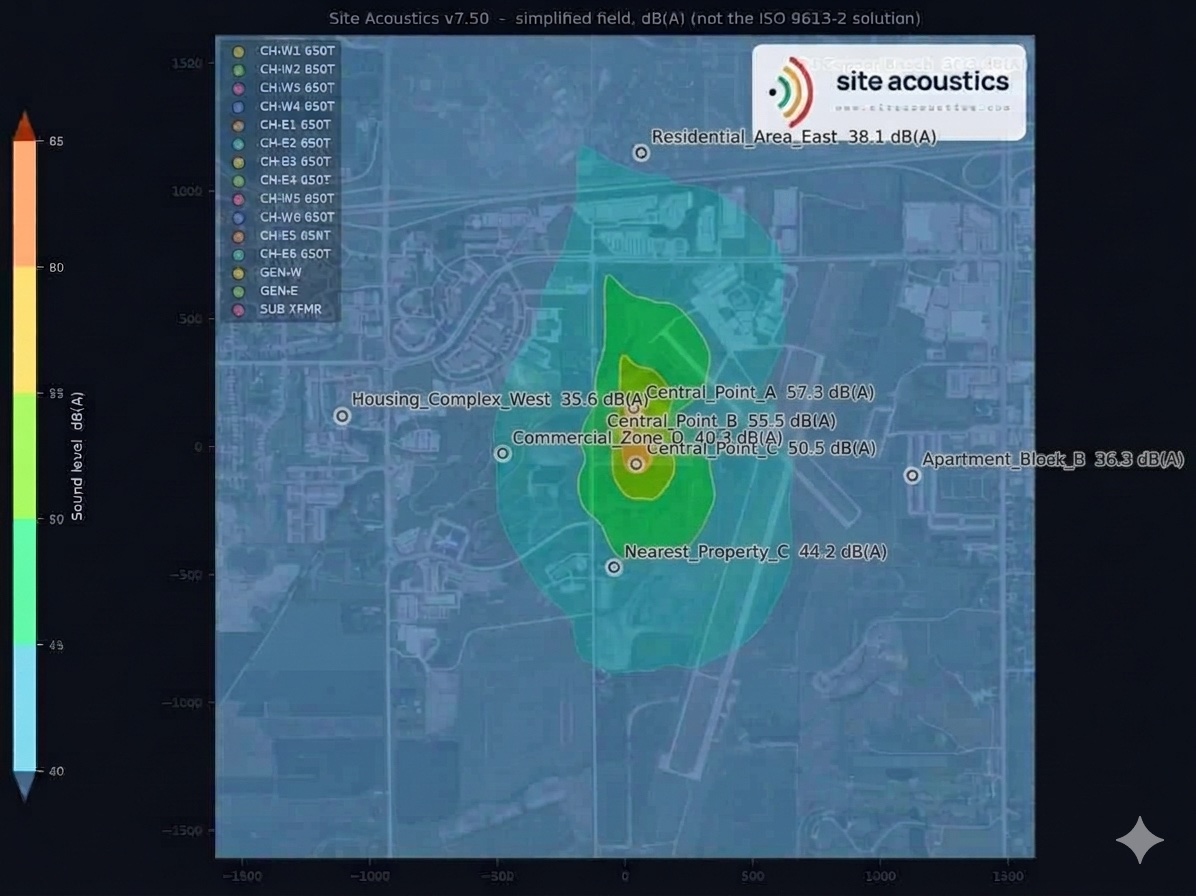
Task: Click the 80 tick on the colorbar
Action: point(56,268)
